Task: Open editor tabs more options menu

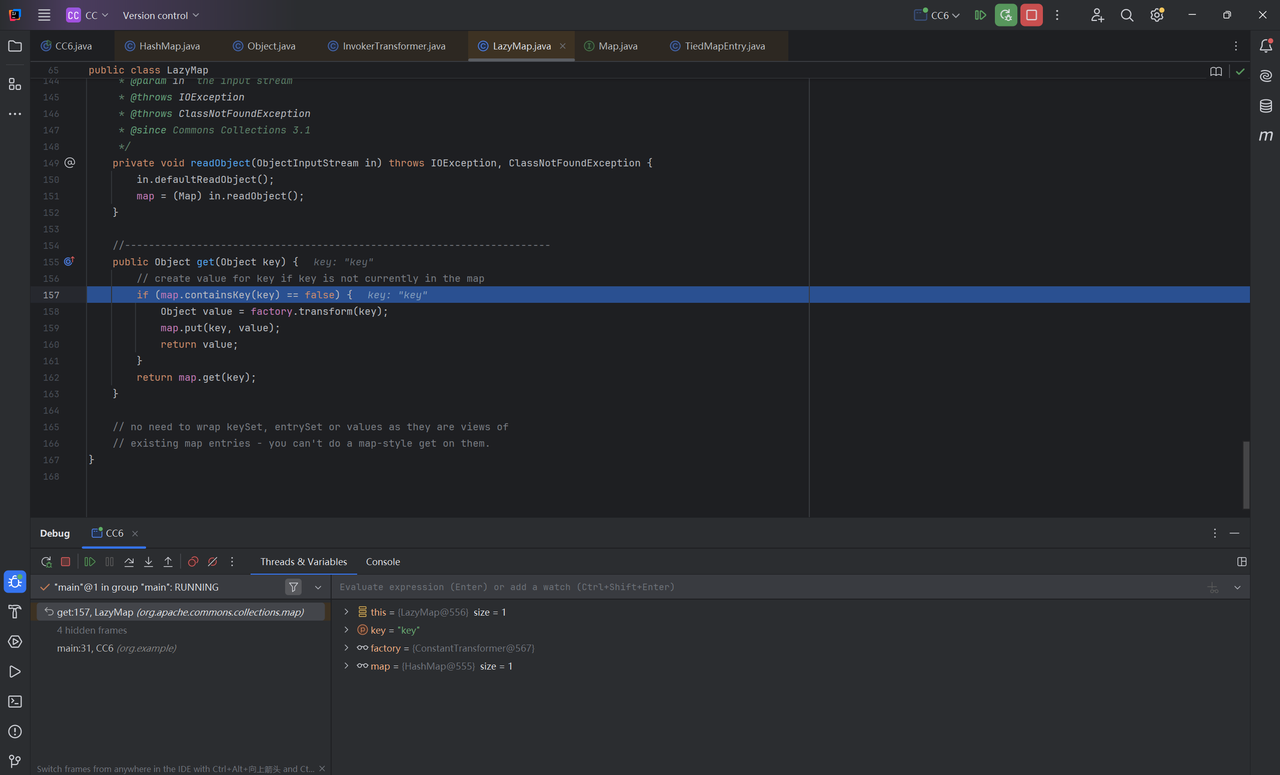Action: [x=1236, y=46]
